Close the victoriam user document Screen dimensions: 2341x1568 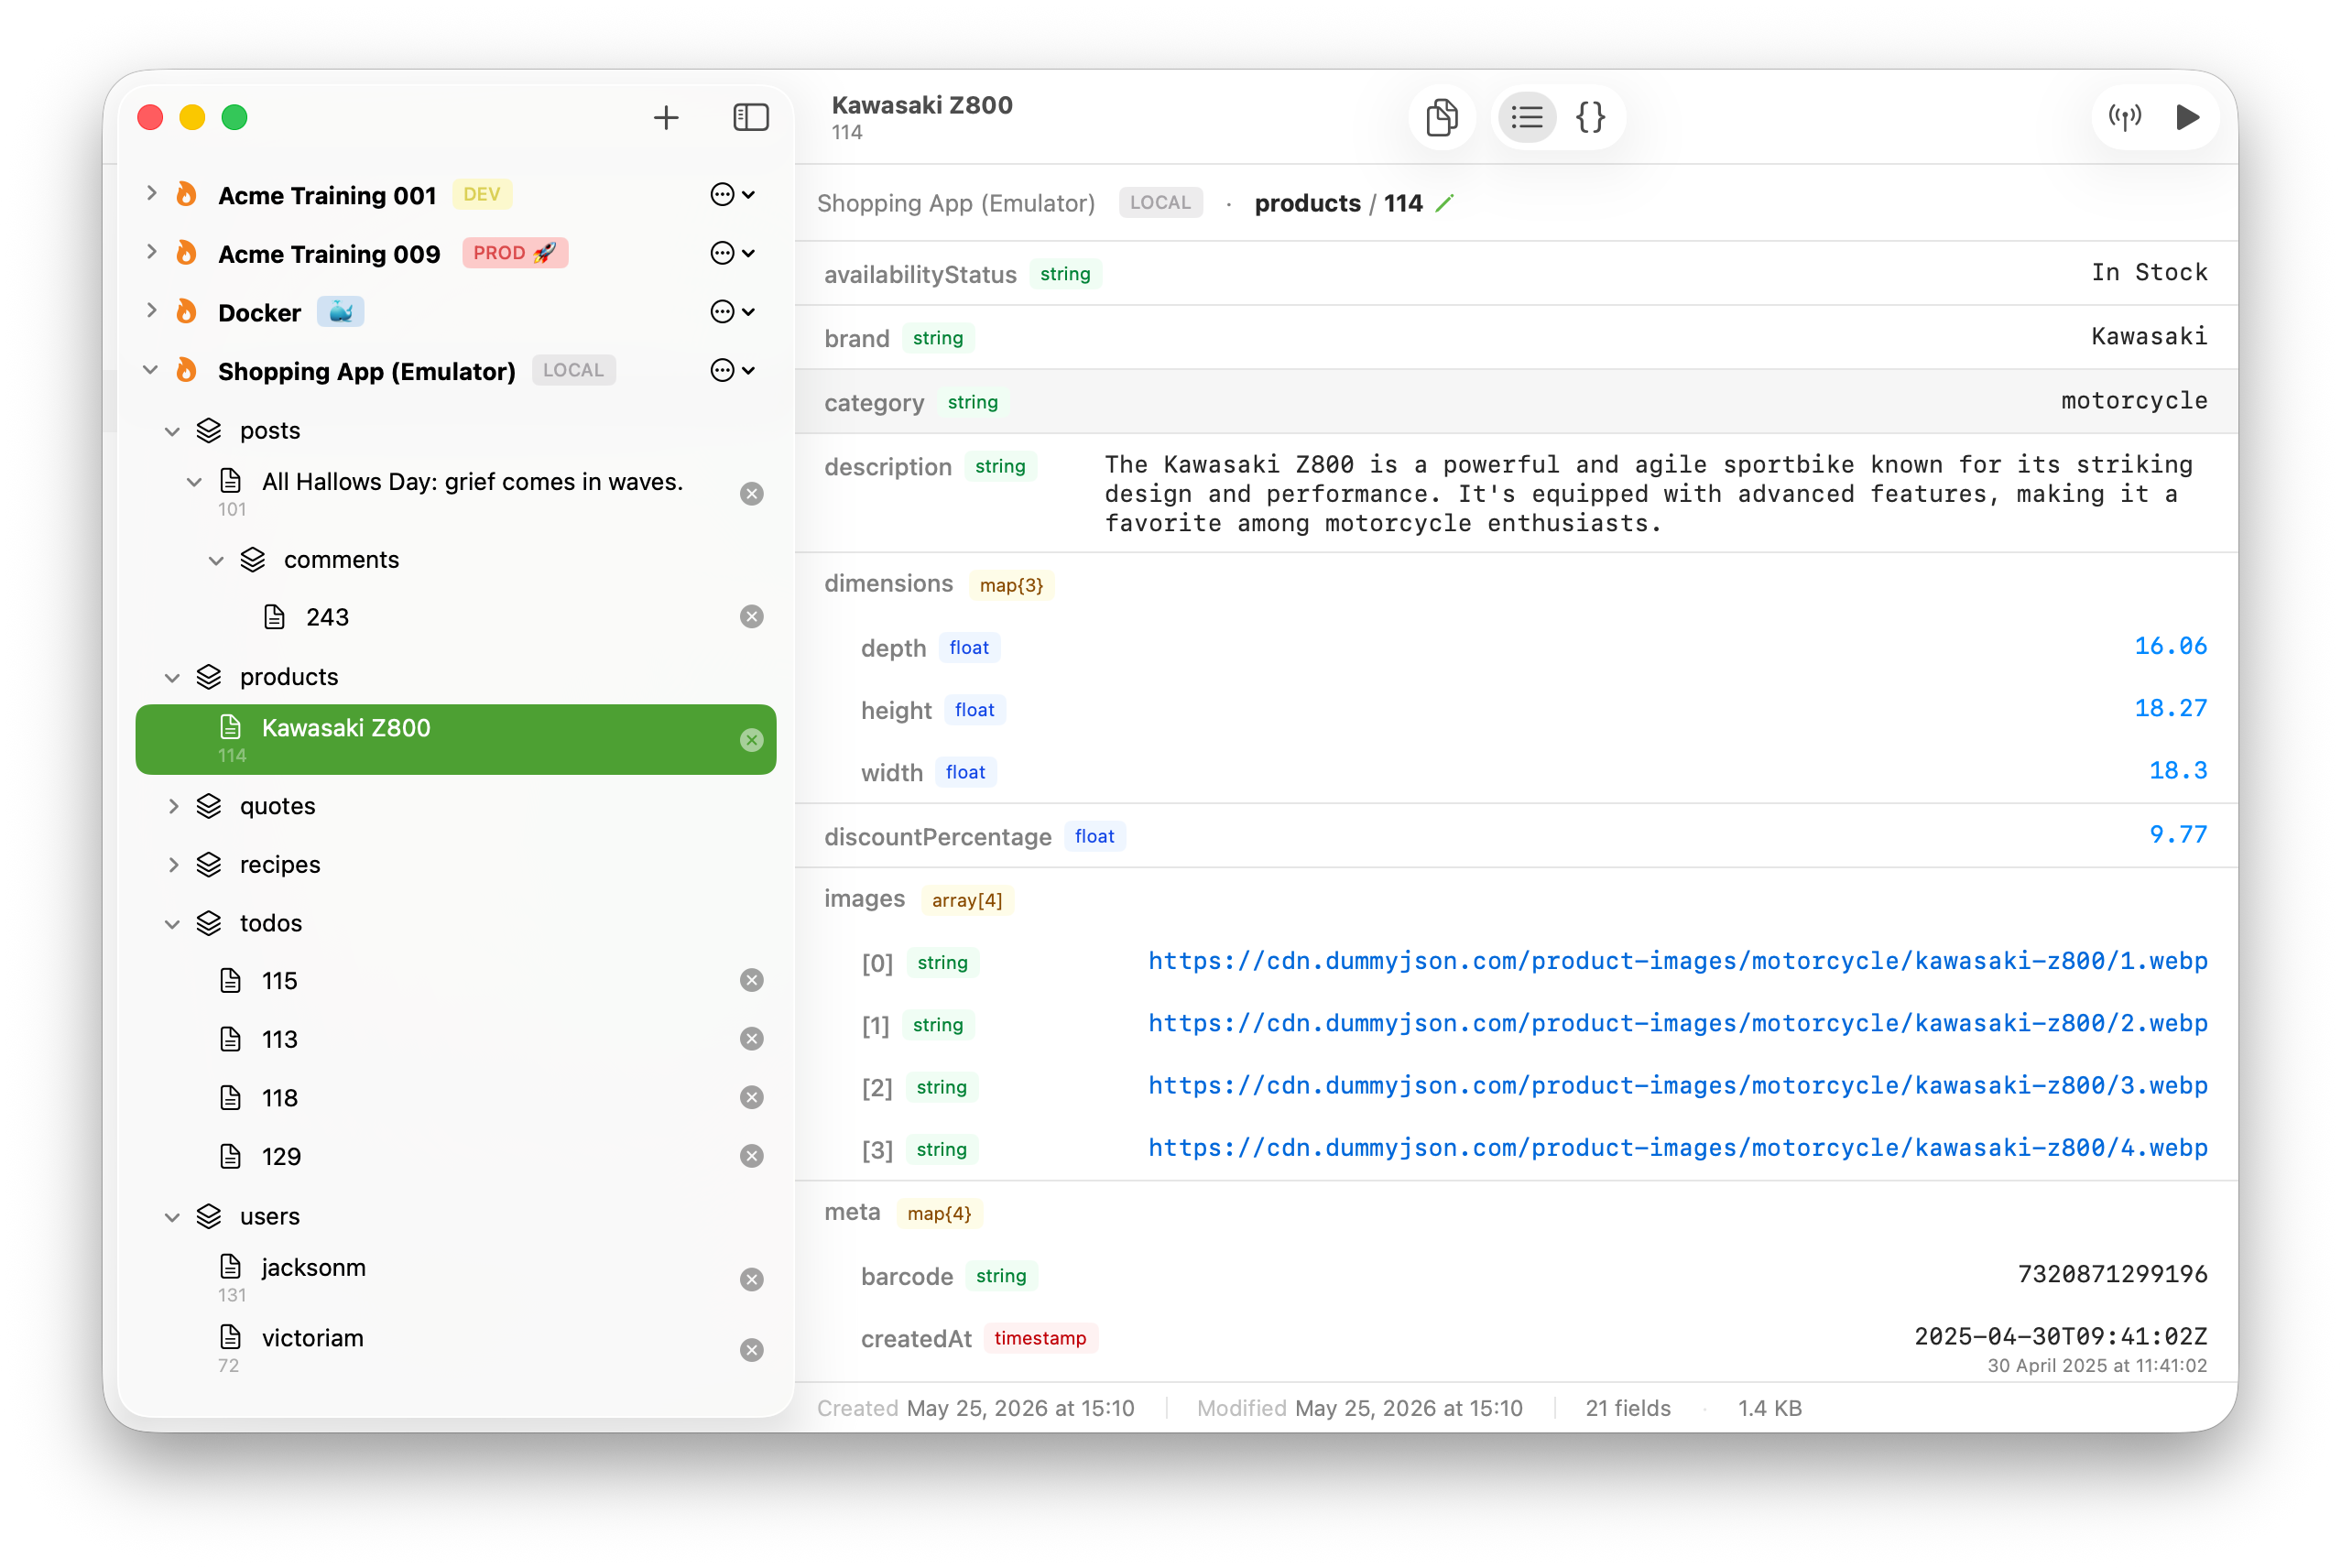pos(752,1351)
